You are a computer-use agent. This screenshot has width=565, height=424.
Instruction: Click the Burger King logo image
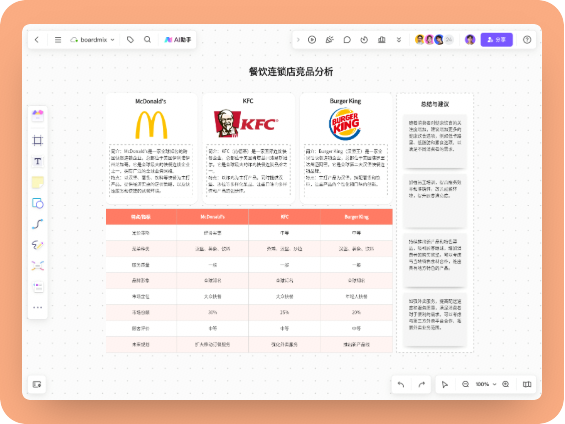345,124
